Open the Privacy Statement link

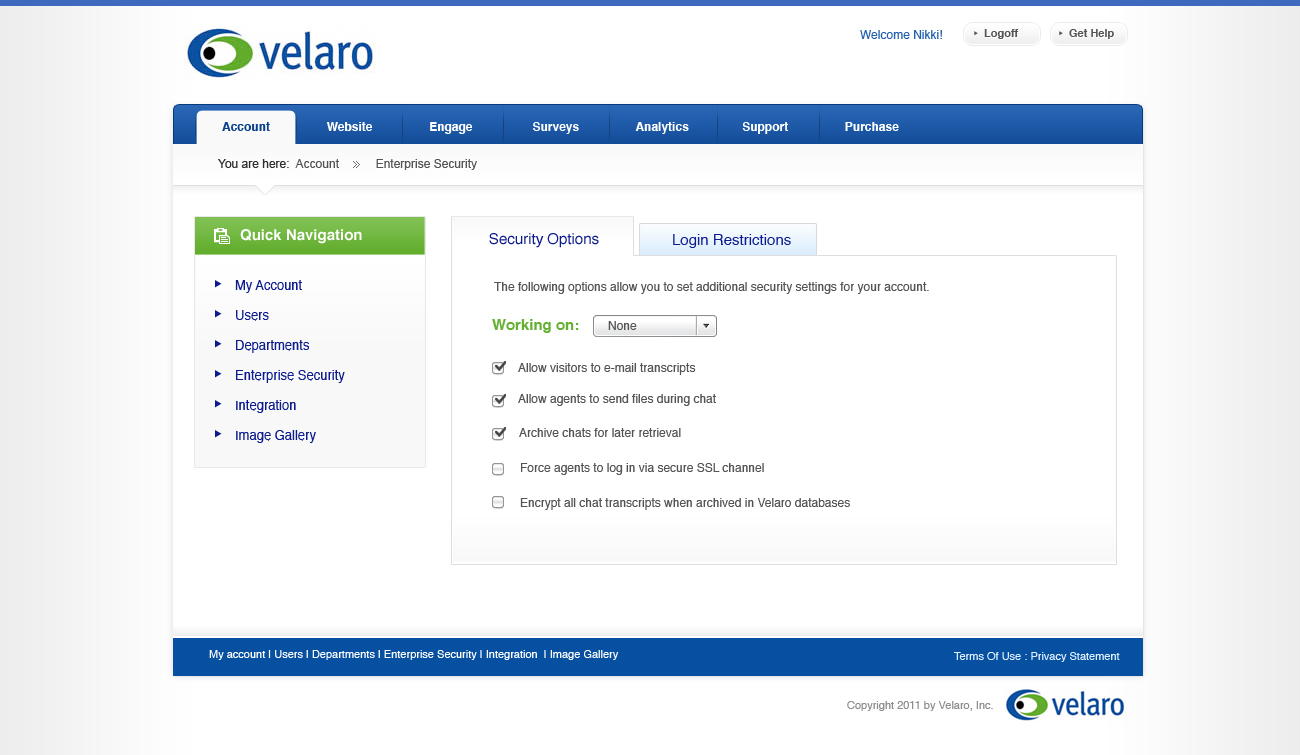1074,656
